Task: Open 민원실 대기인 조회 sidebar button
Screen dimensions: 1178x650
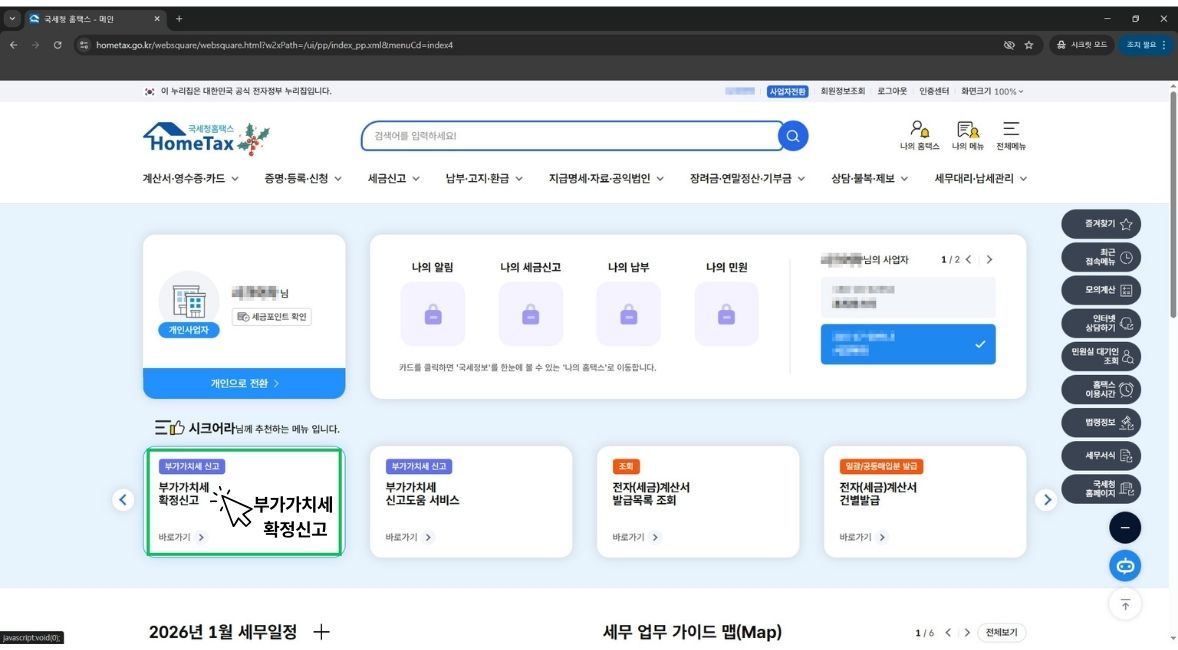Action: [1101, 356]
